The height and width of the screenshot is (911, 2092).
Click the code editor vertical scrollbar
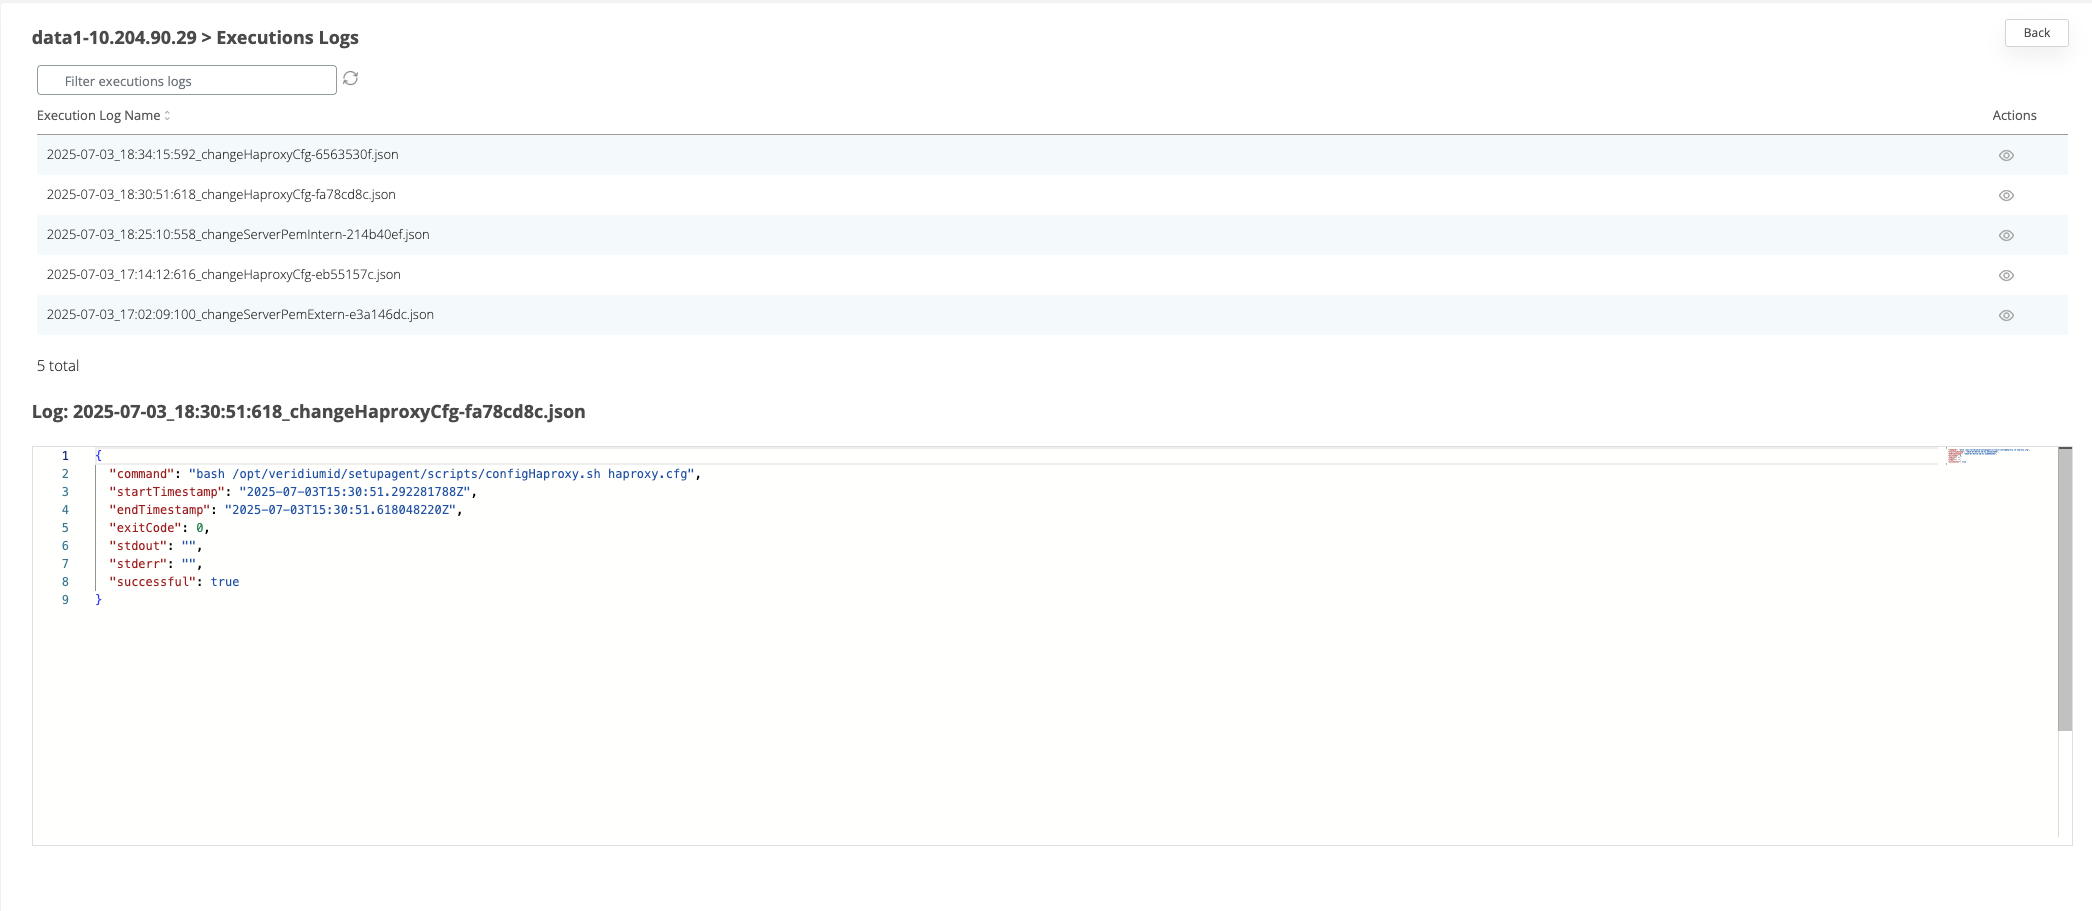pyautogui.click(x=2064, y=589)
